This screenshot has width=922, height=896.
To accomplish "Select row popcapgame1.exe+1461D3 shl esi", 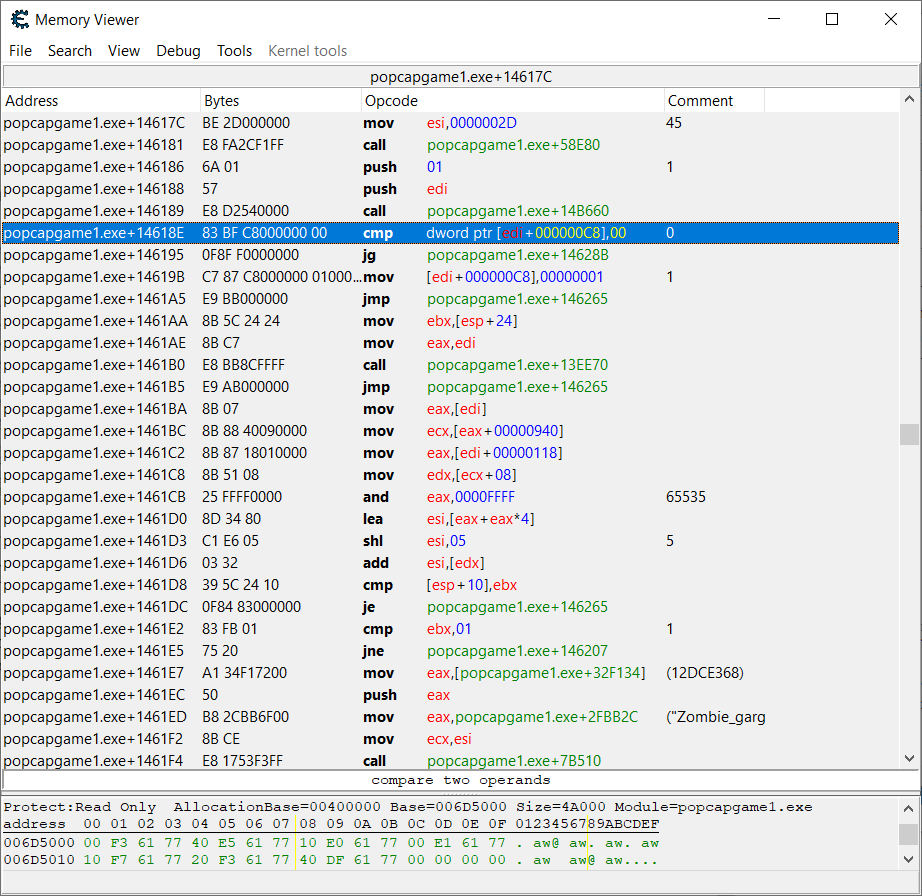I will (x=450, y=541).
